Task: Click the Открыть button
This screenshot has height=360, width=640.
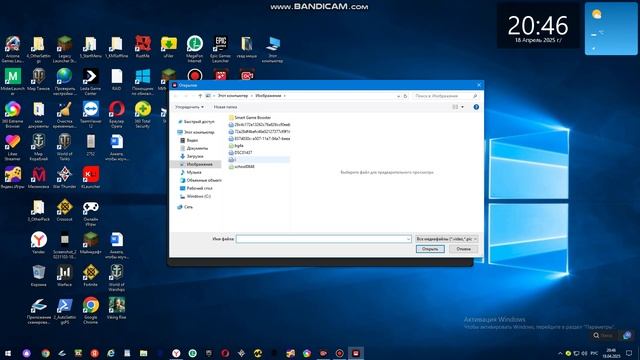Action: tap(430, 249)
